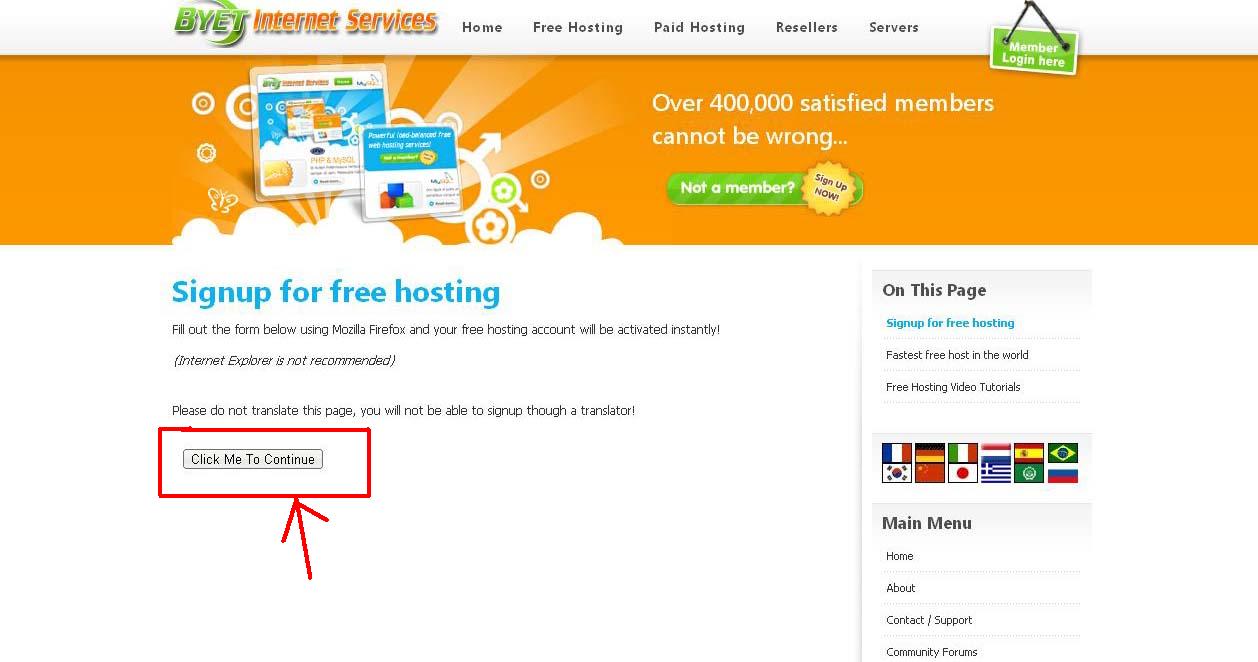Select the Japanese flag translation icon
Viewport: 1258px width, 662px height.
point(963,473)
